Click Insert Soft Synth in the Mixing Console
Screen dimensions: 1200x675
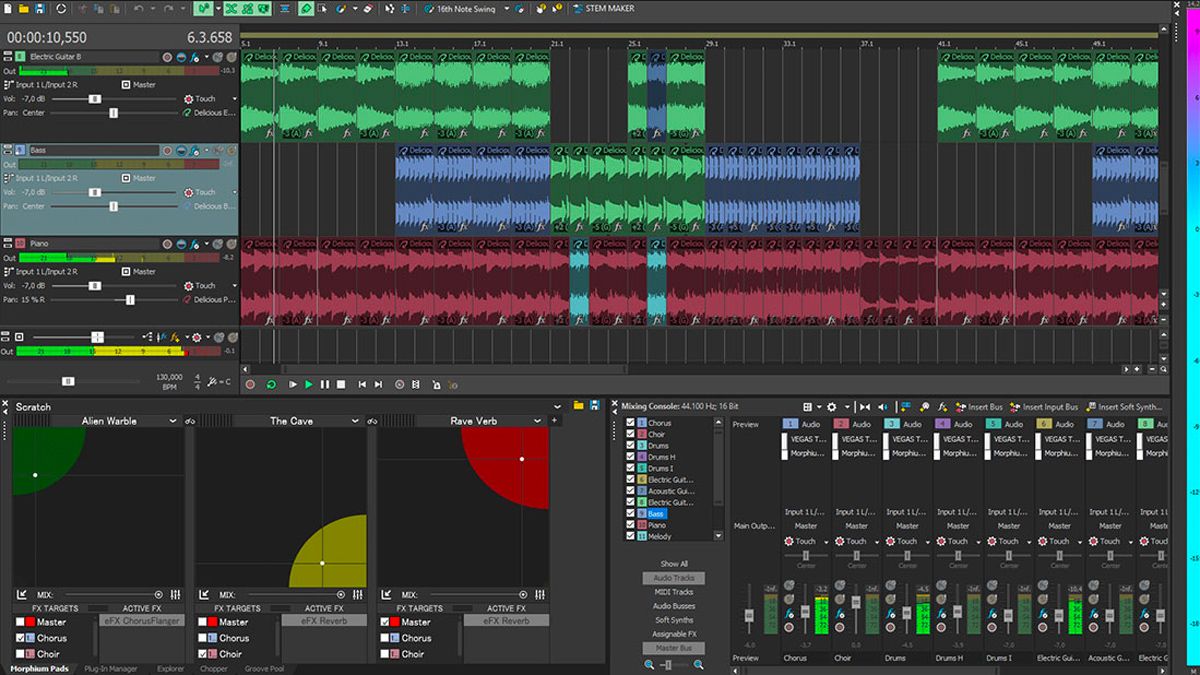[1125, 407]
